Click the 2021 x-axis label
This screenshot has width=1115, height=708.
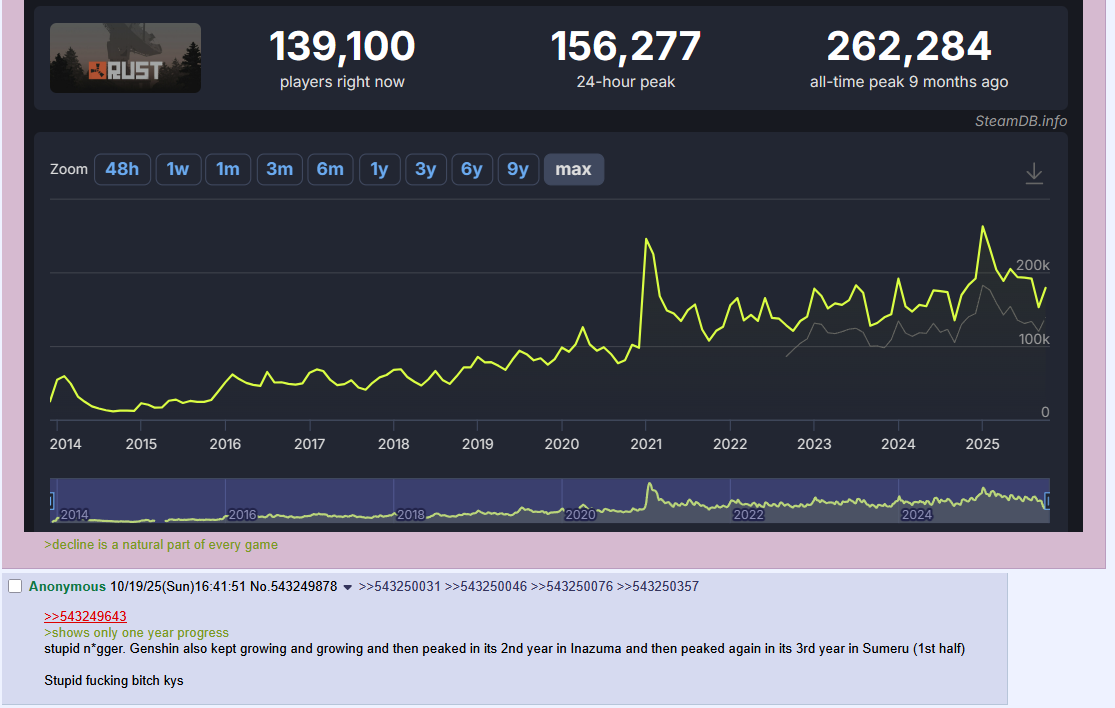tap(646, 444)
